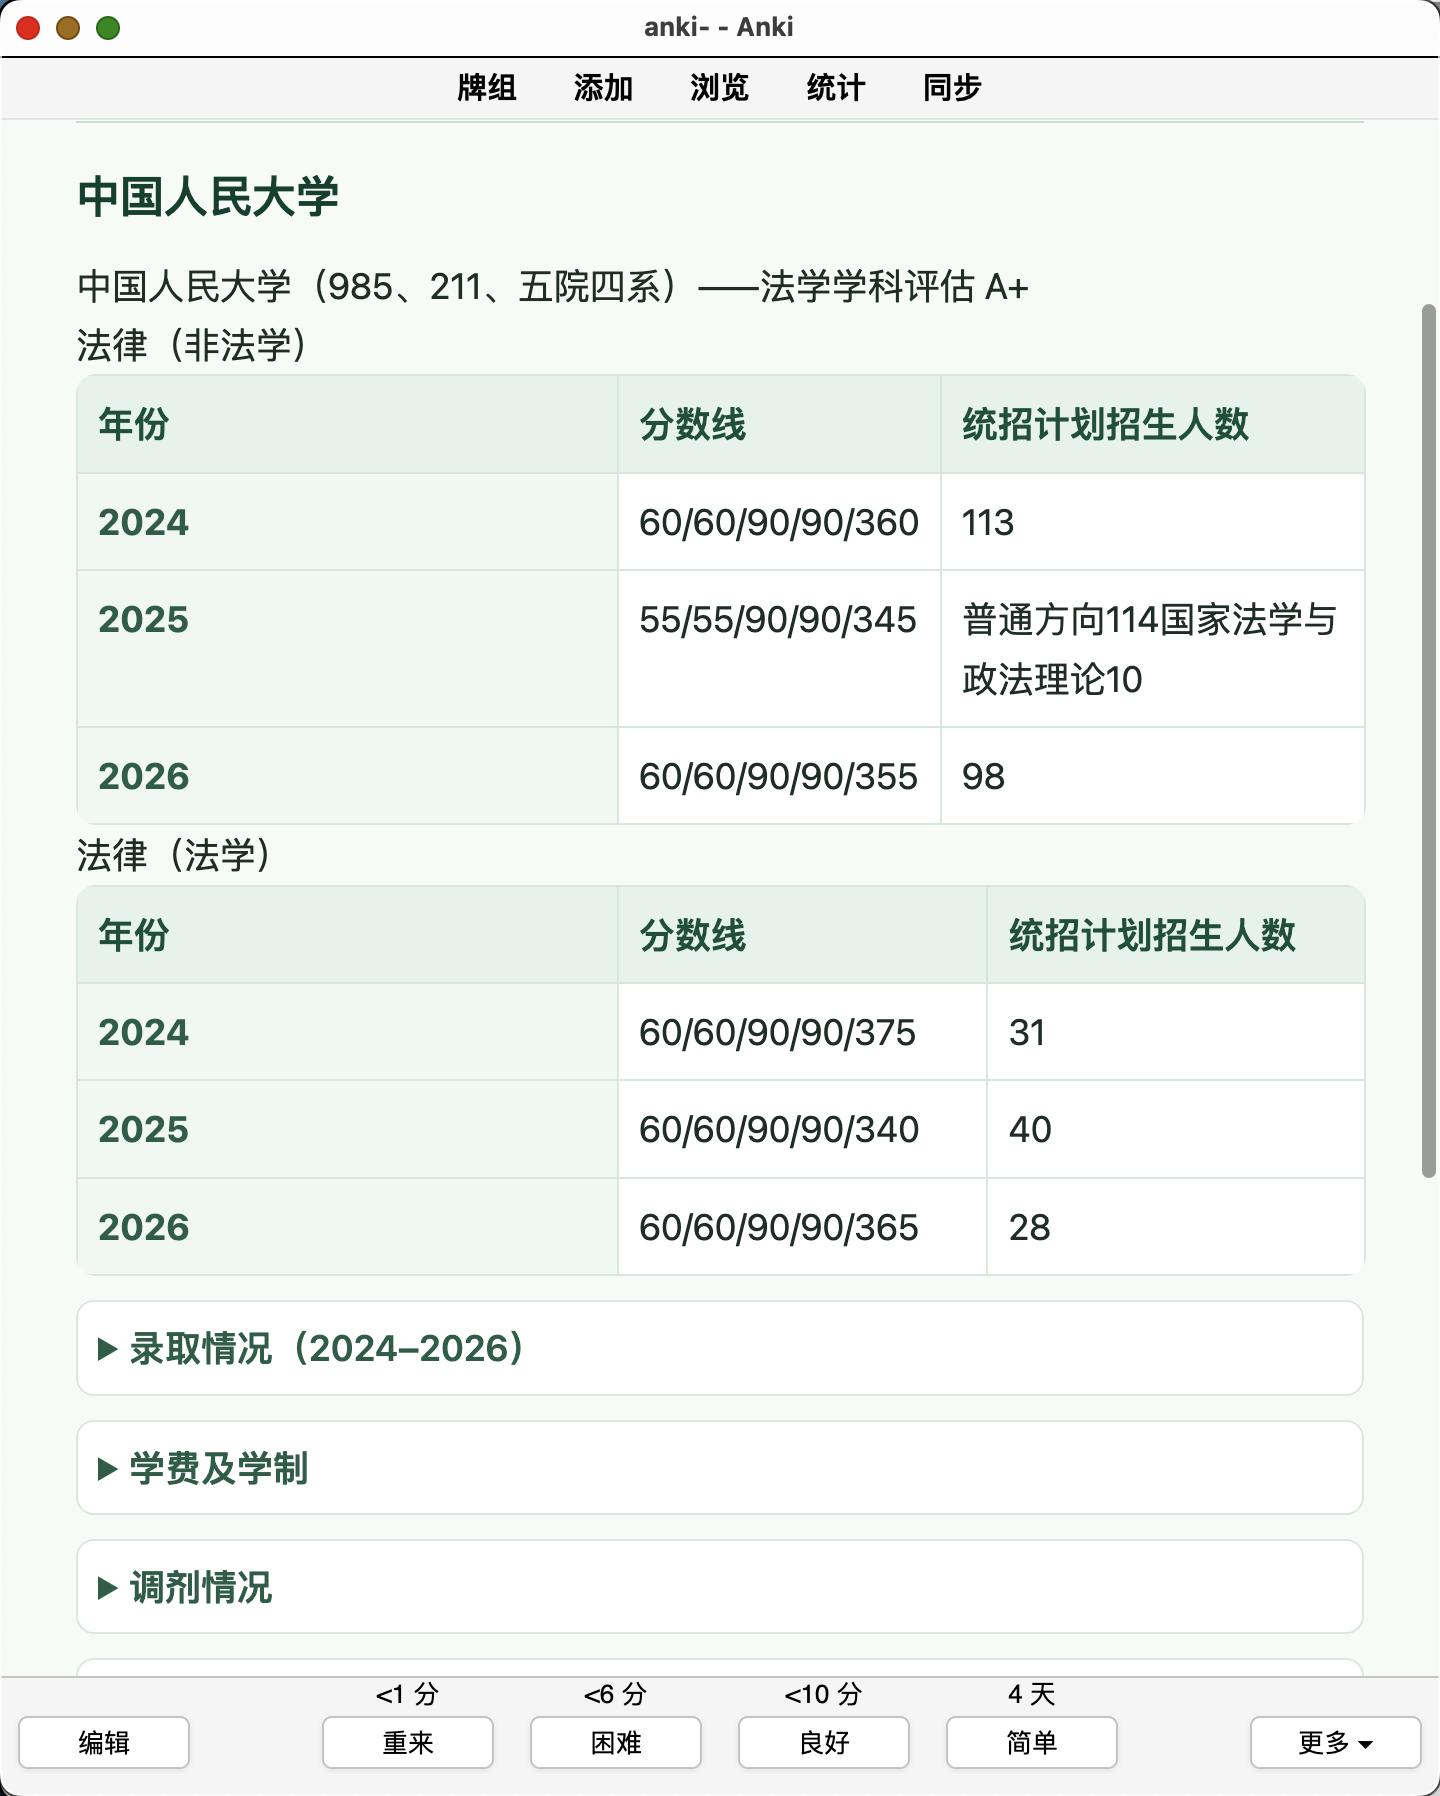Minimize the Anki window with yellow button
This screenshot has height=1796, width=1440.
coord(68,28)
